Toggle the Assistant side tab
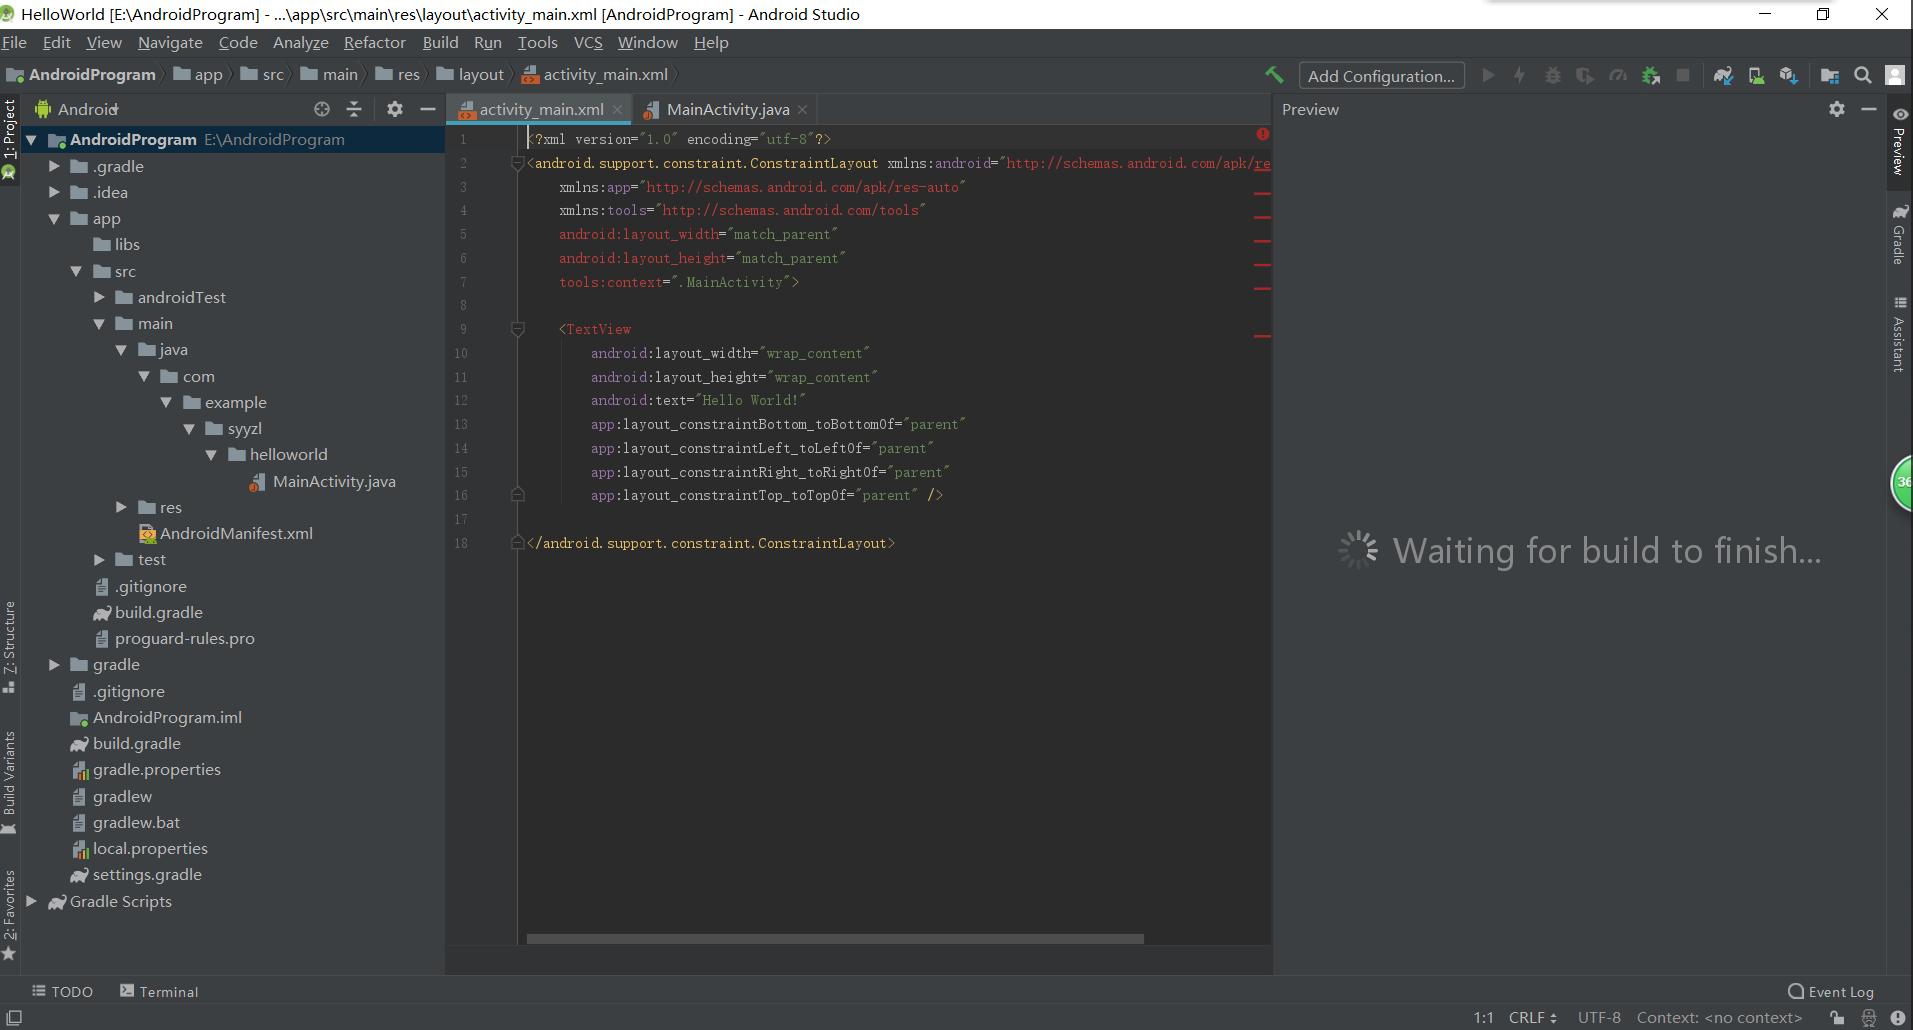The height and width of the screenshot is (1030, 1913). (x=1899, y=334)
